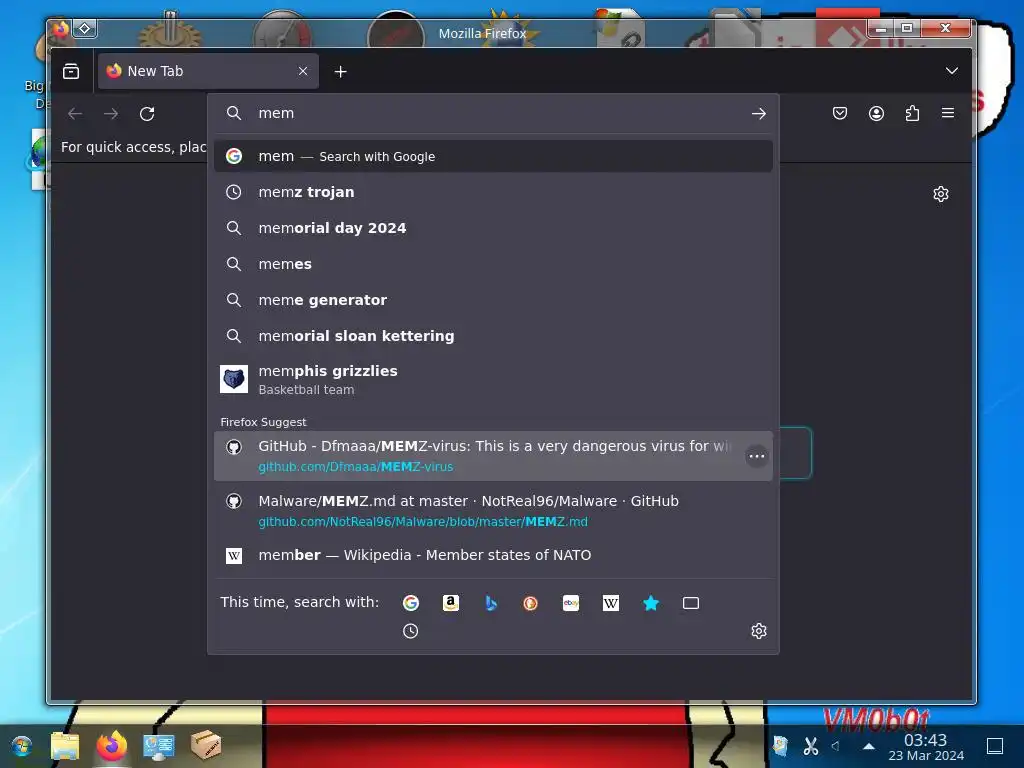Expand the list all tabs chevron
The image size is (1024, 768).
click(952, 71)
